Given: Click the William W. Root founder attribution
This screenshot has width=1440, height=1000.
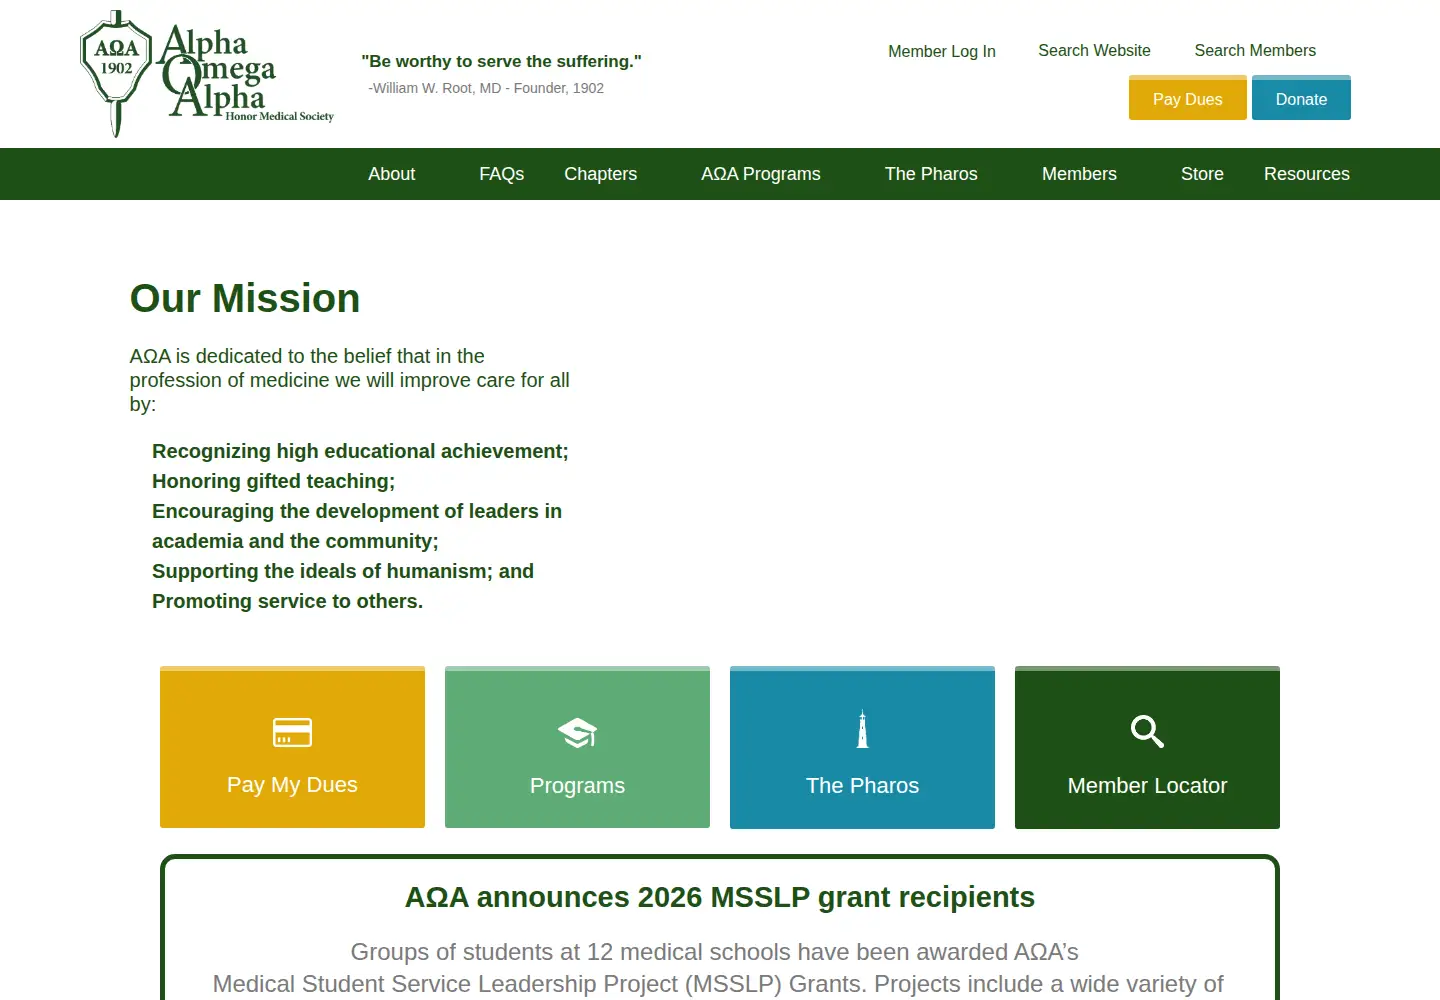Looking at the screenshot, I should pos(486,88).
